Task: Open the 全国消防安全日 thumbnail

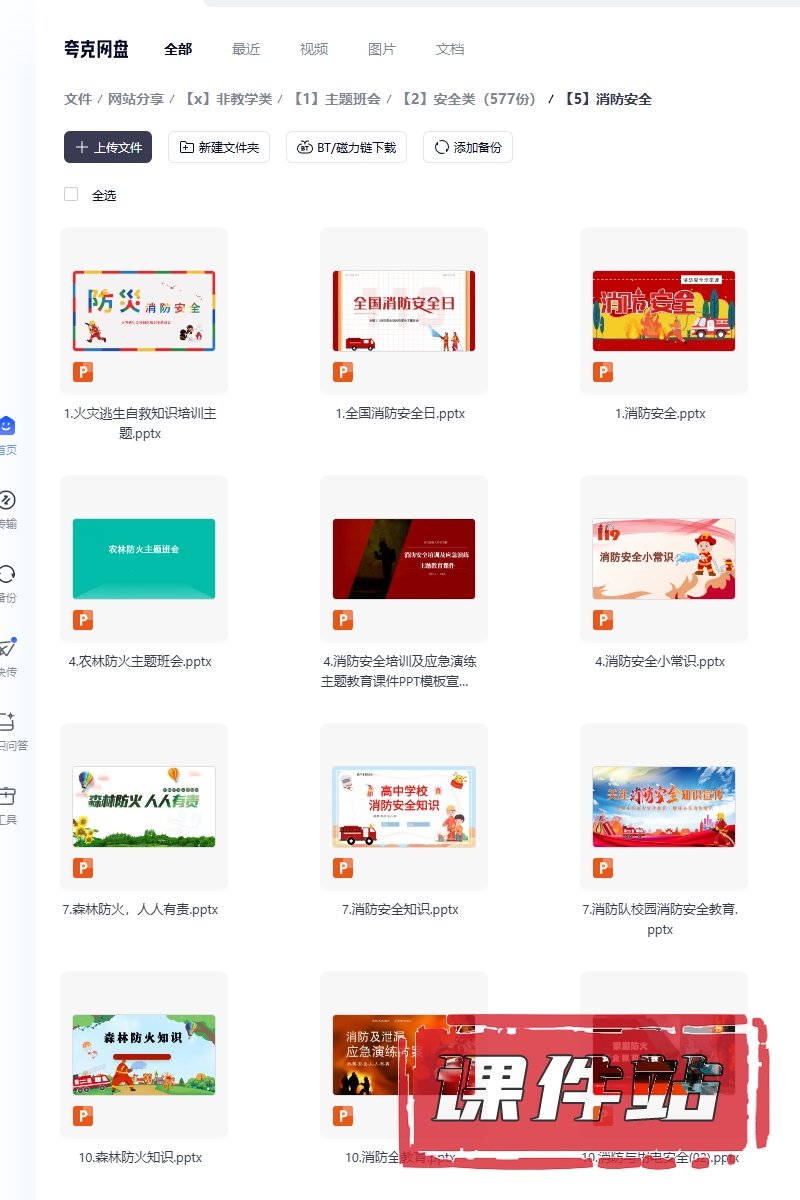Action: coord(403,310)
